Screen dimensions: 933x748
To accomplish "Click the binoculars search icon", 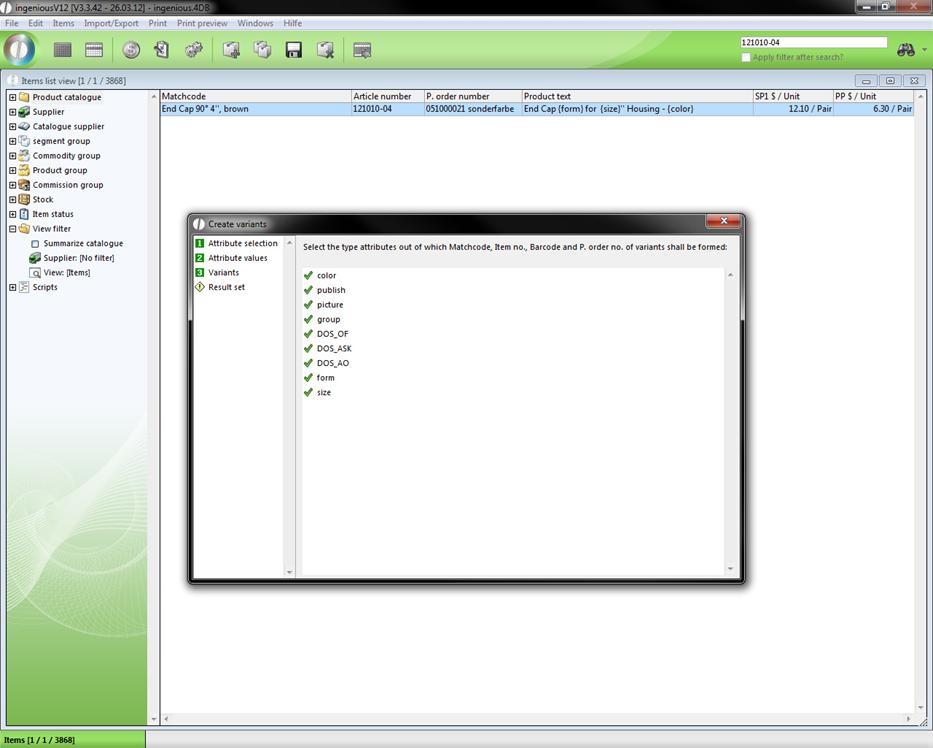I will (905, 49).
